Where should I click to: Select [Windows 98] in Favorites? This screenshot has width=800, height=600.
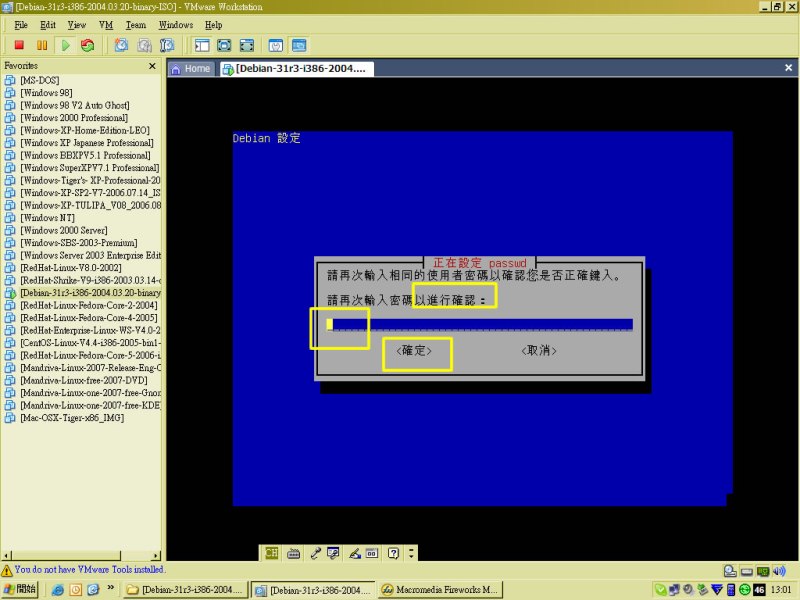point(46,92)
